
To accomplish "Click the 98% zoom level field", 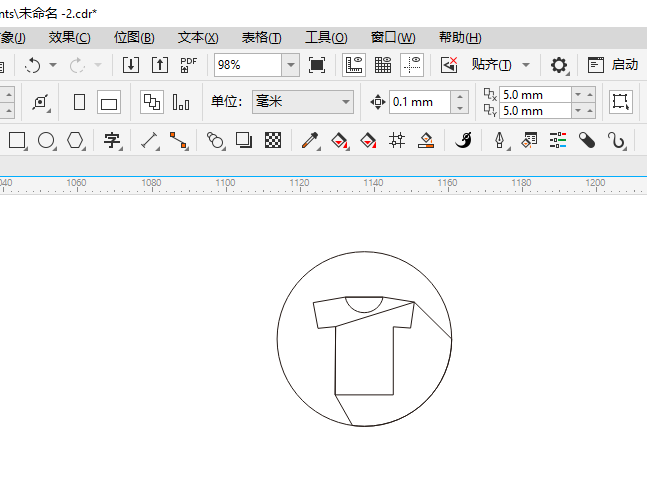I will [x=248, y=65].
